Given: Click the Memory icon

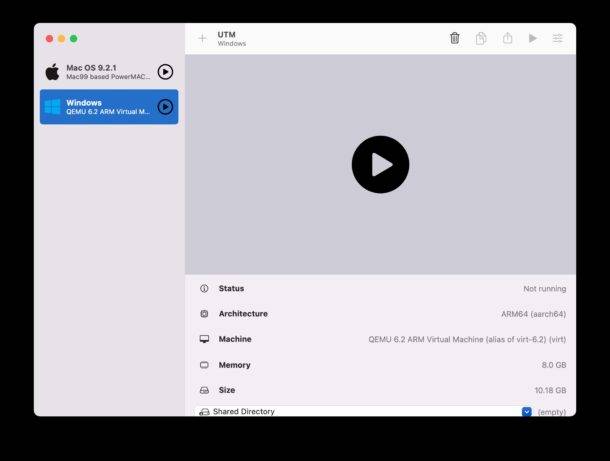Looking at the screenshot, I should (x=204, y=365).
